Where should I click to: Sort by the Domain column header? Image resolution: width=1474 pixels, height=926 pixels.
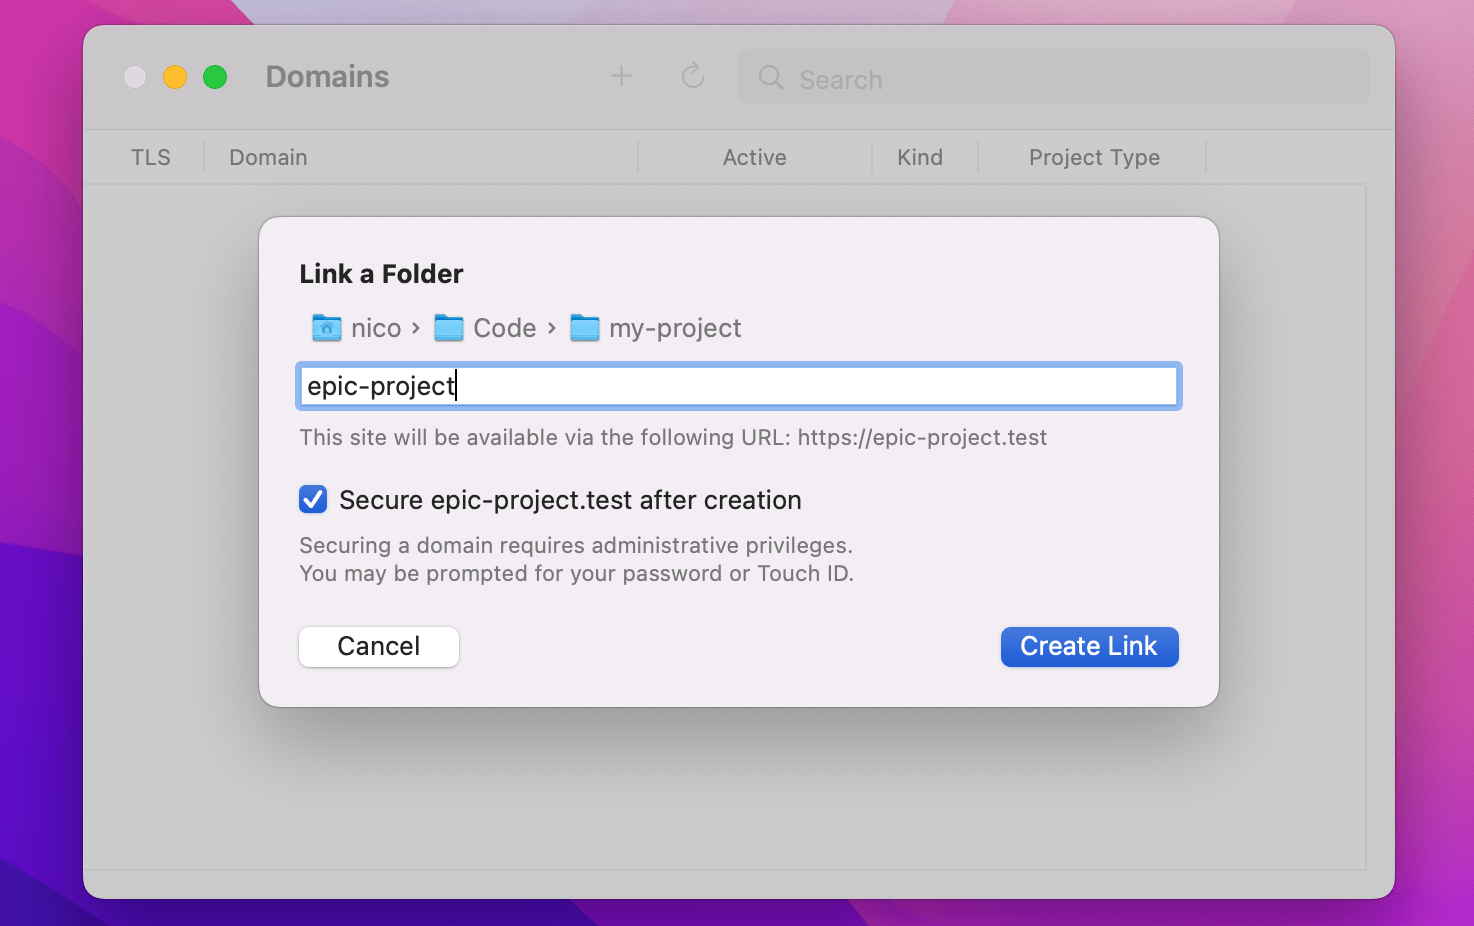268,158
